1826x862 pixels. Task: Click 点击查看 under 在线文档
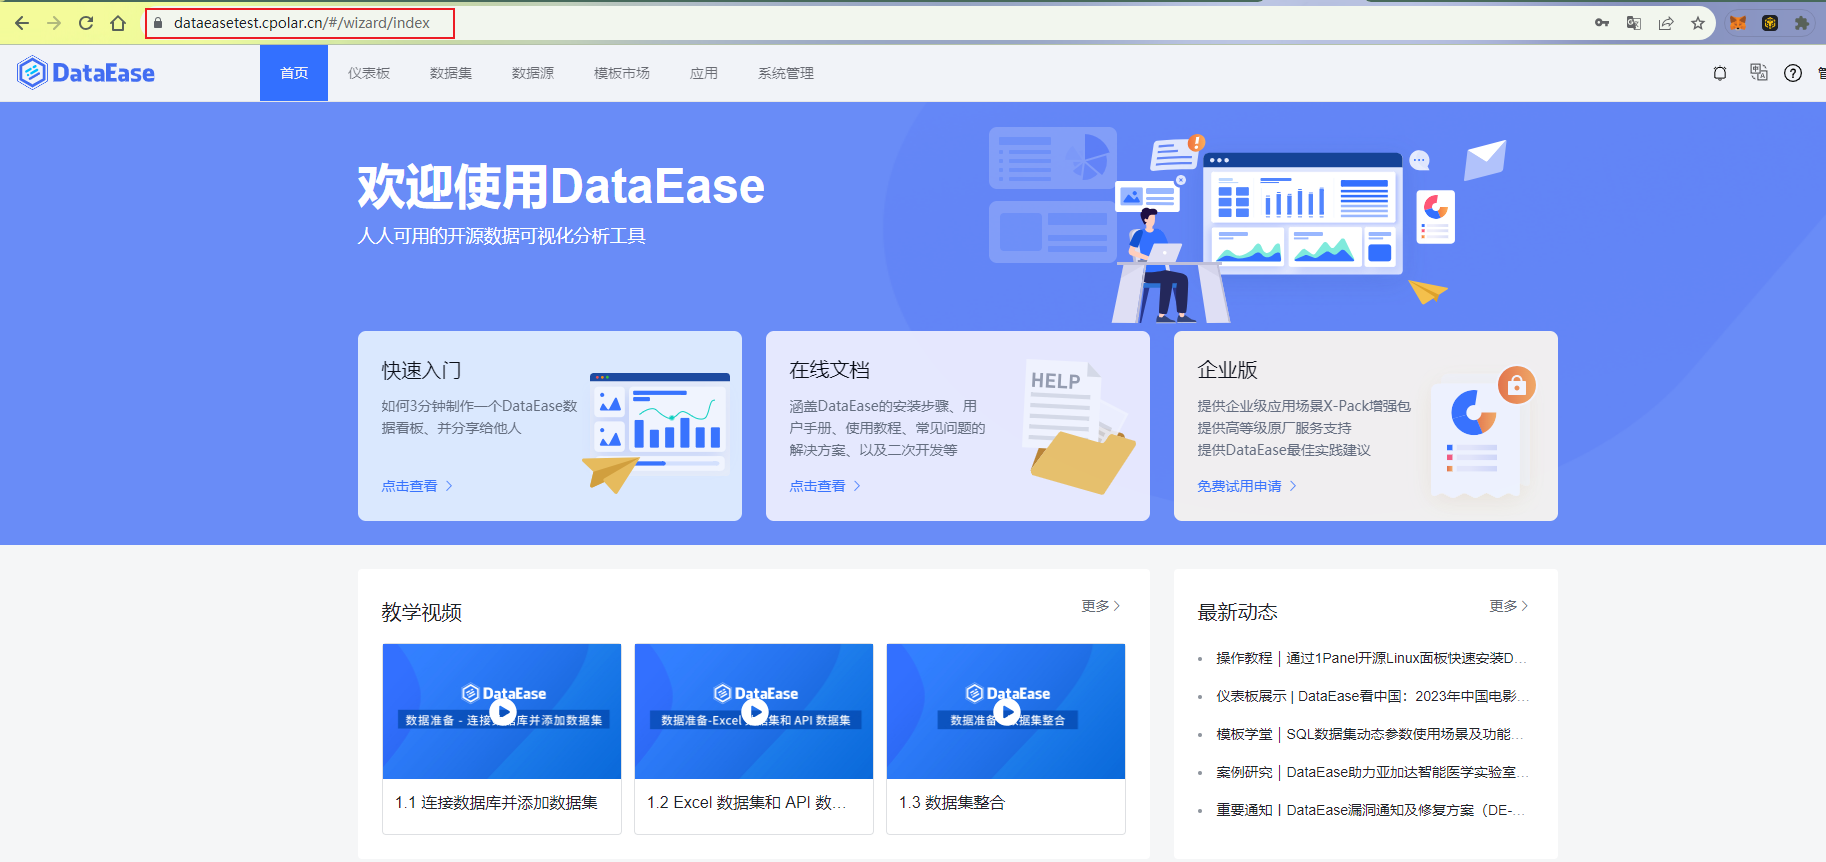coord(825,486)
